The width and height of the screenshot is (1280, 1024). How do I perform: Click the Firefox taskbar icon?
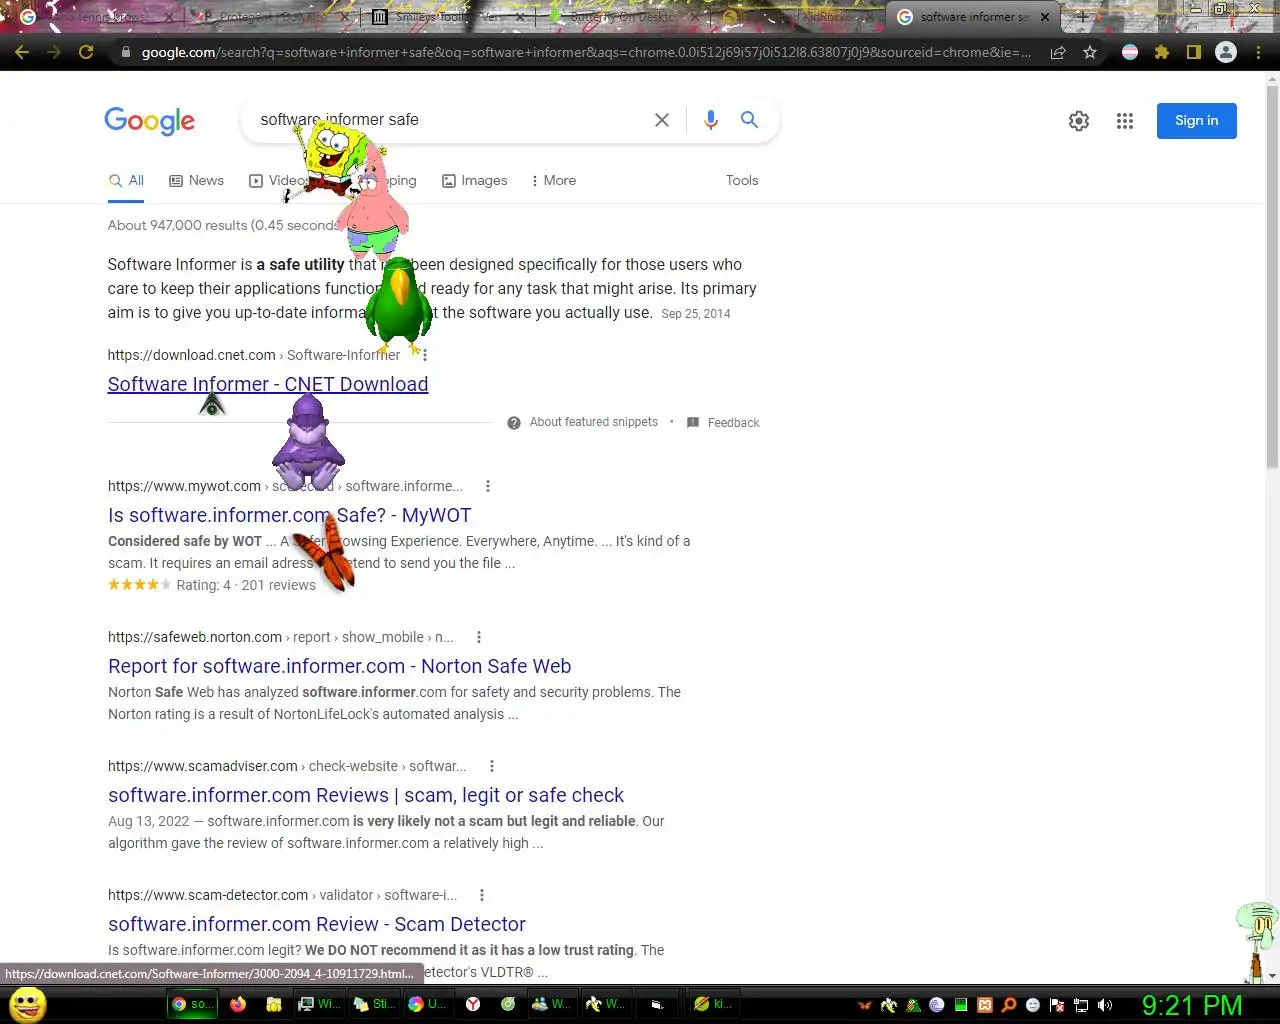coord(238,1004)
